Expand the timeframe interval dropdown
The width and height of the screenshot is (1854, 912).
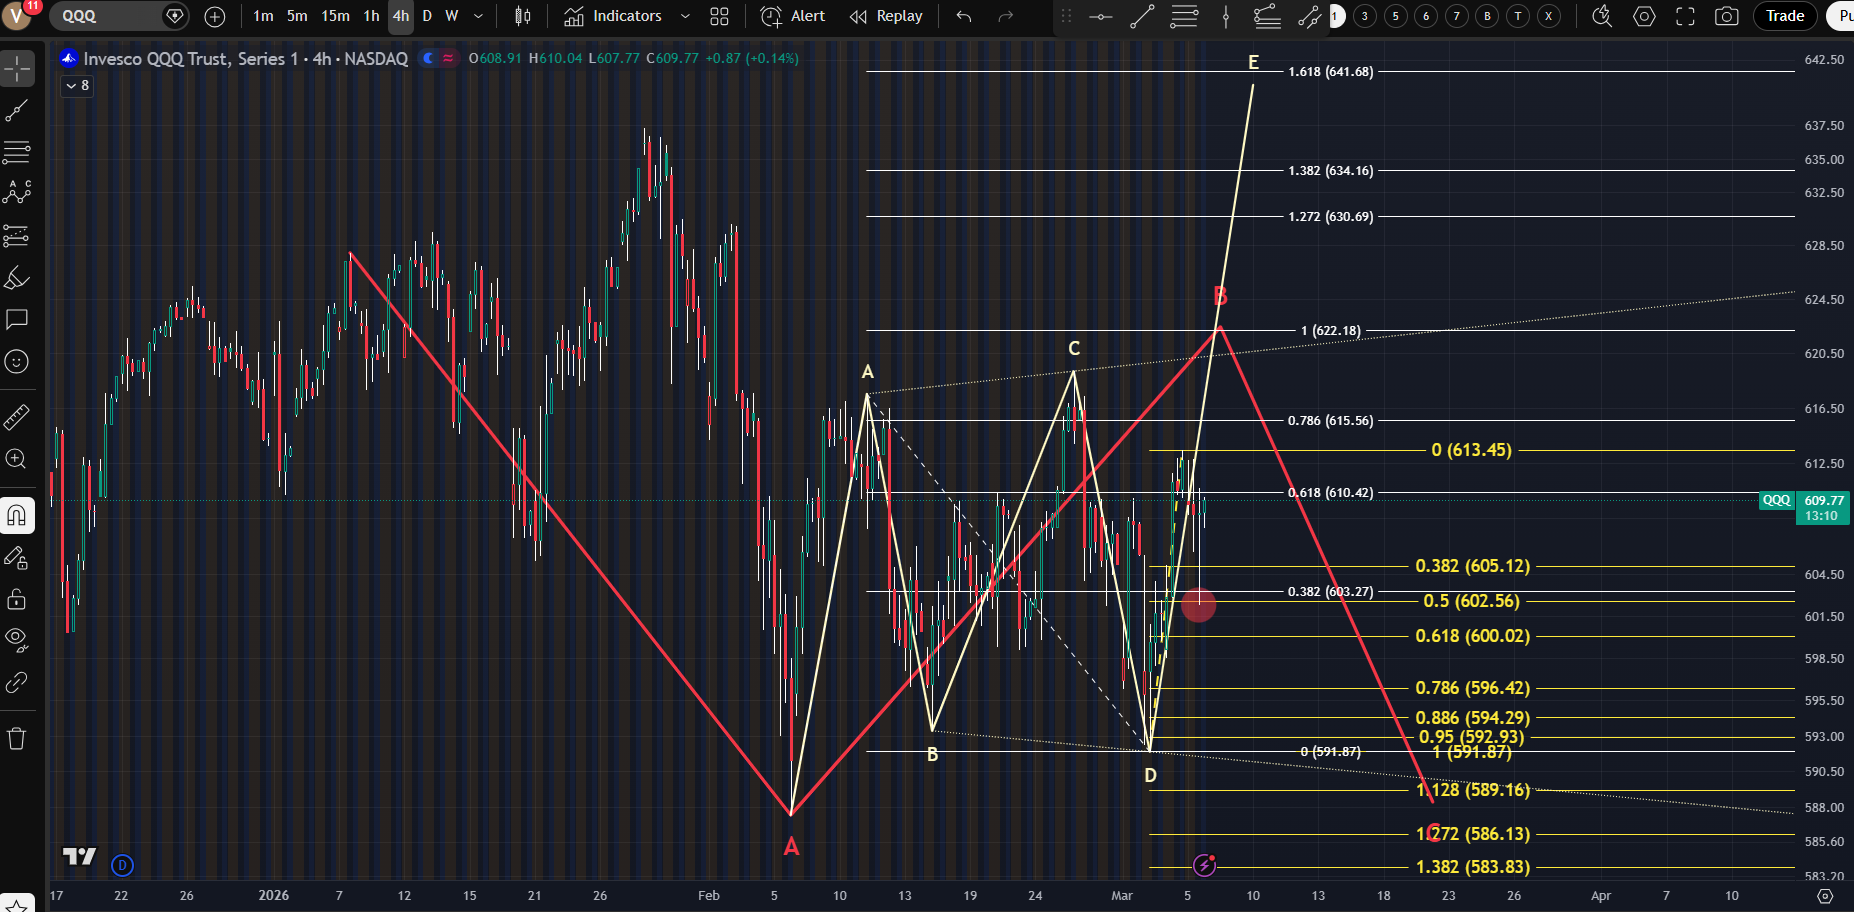tap(478, 16)
